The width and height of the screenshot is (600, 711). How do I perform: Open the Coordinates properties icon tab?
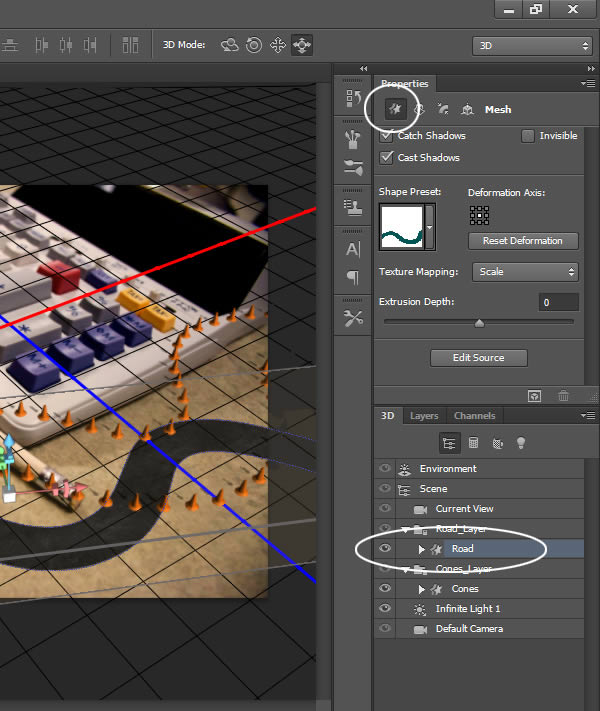point(467,109)
